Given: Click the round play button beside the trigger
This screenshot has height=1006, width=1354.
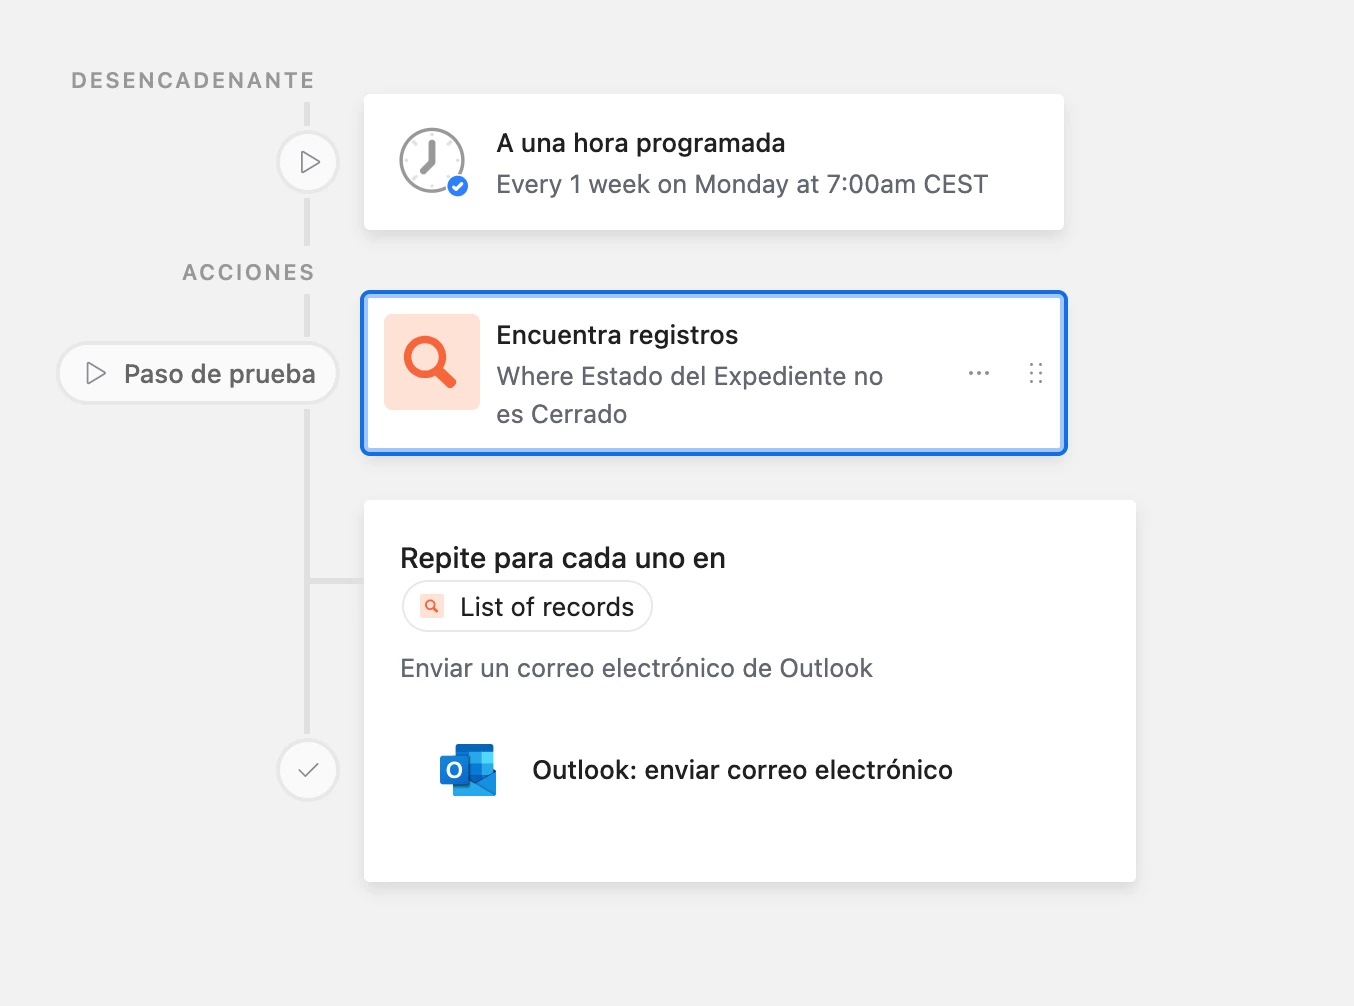Looking at the screenshot, I should pos(308,162).
